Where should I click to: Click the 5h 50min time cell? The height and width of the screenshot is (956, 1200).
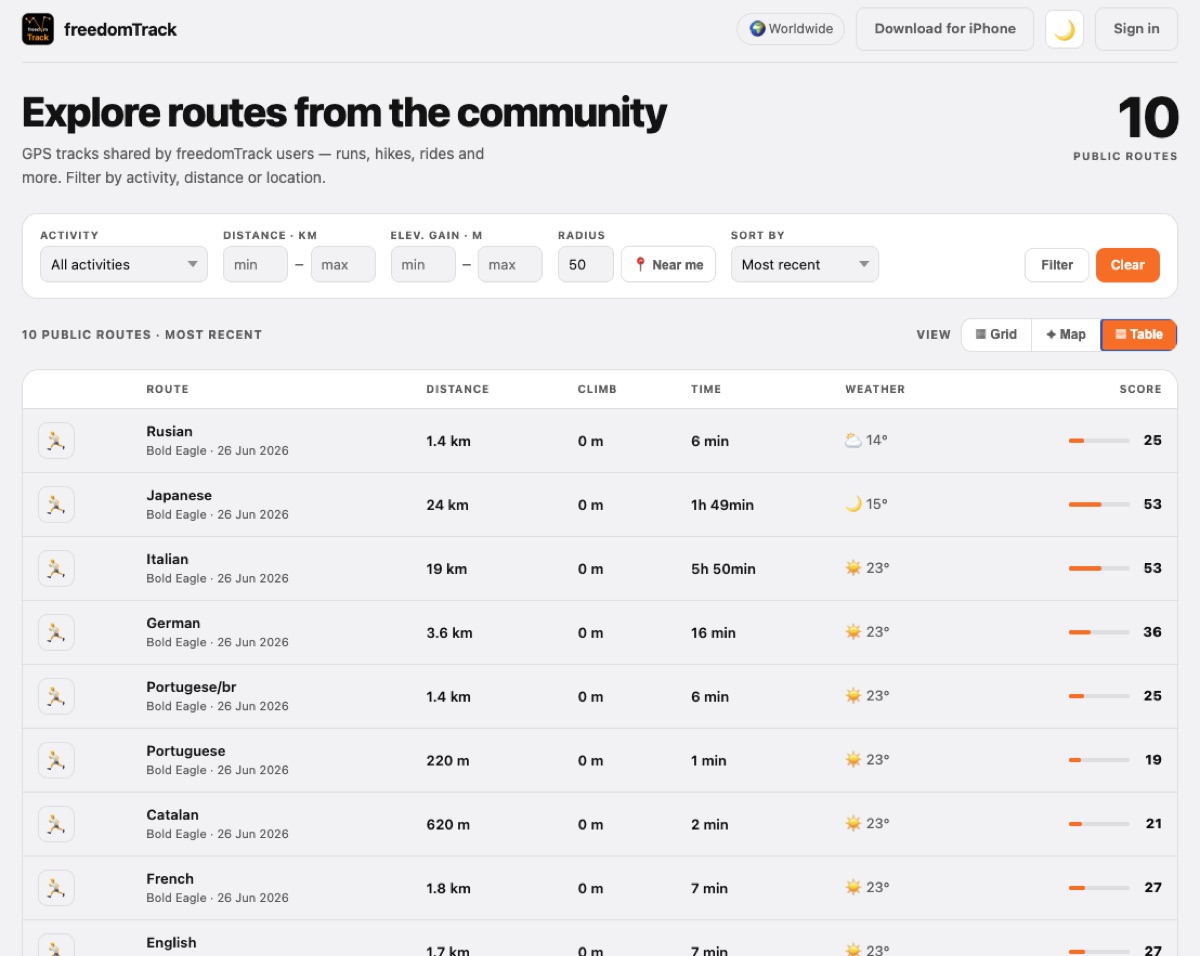coord(723,569)
